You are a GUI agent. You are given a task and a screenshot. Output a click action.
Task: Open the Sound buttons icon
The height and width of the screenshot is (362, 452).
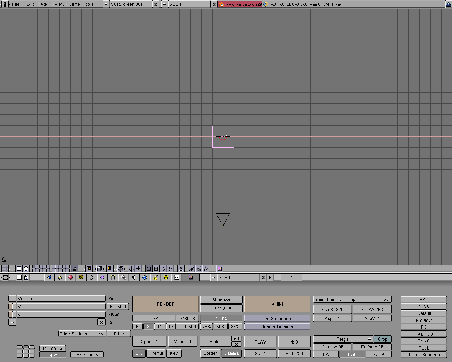point(134,277)
